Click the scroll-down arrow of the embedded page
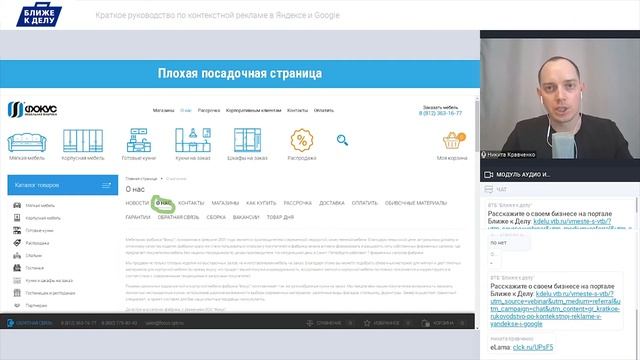The width and height of the screenshot is (640, 360). (477, 327)
